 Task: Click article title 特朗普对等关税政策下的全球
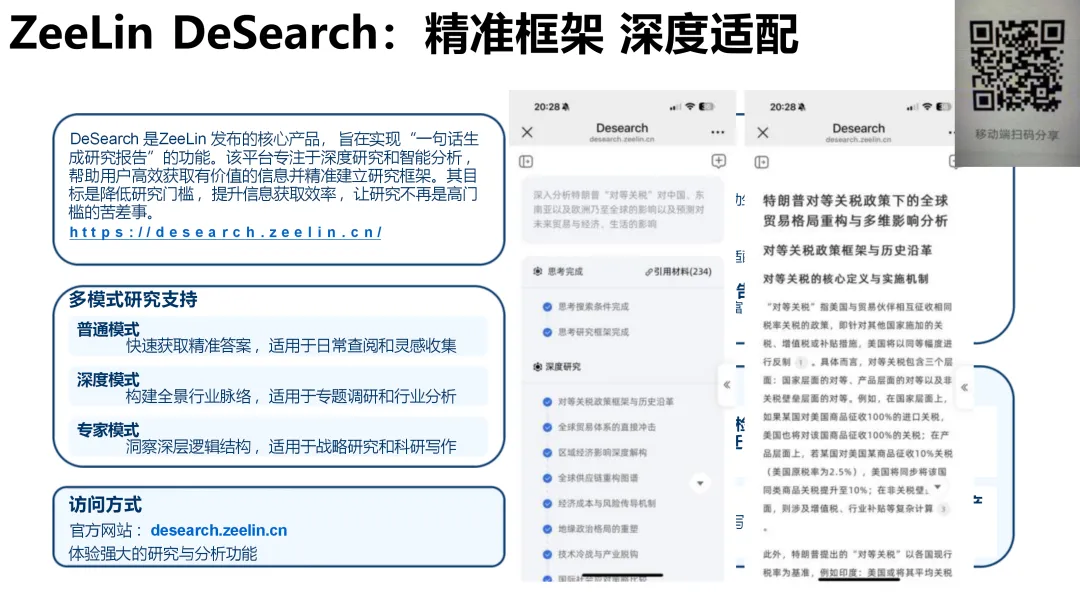tap(855, 201)
